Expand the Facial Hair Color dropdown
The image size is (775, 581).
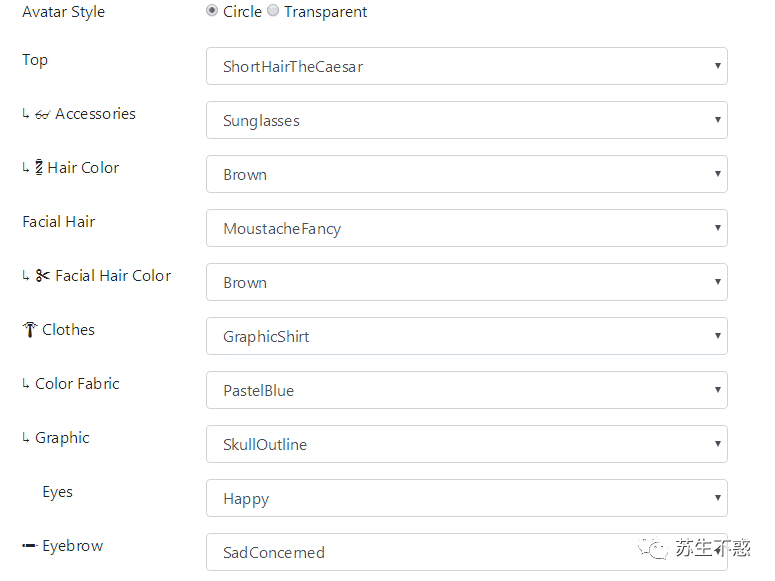[x=466, y=283]
